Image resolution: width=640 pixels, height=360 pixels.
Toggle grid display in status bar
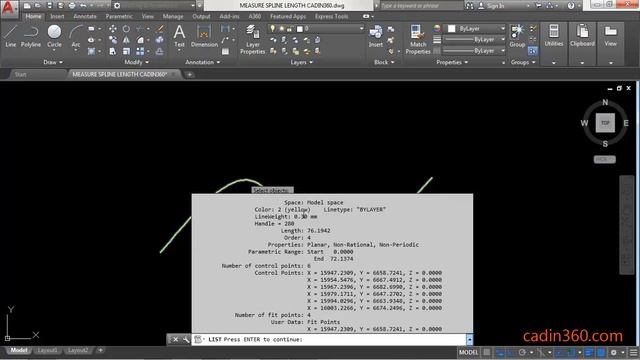tap(487, 352)
